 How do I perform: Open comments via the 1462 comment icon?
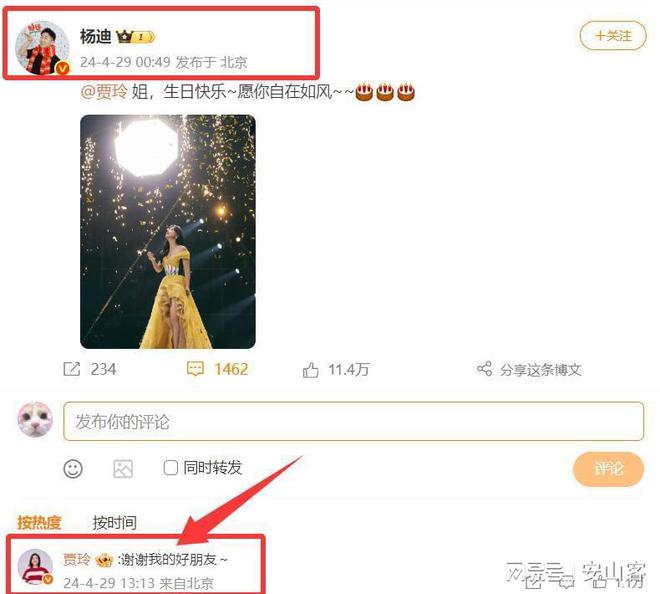point(195,369)
